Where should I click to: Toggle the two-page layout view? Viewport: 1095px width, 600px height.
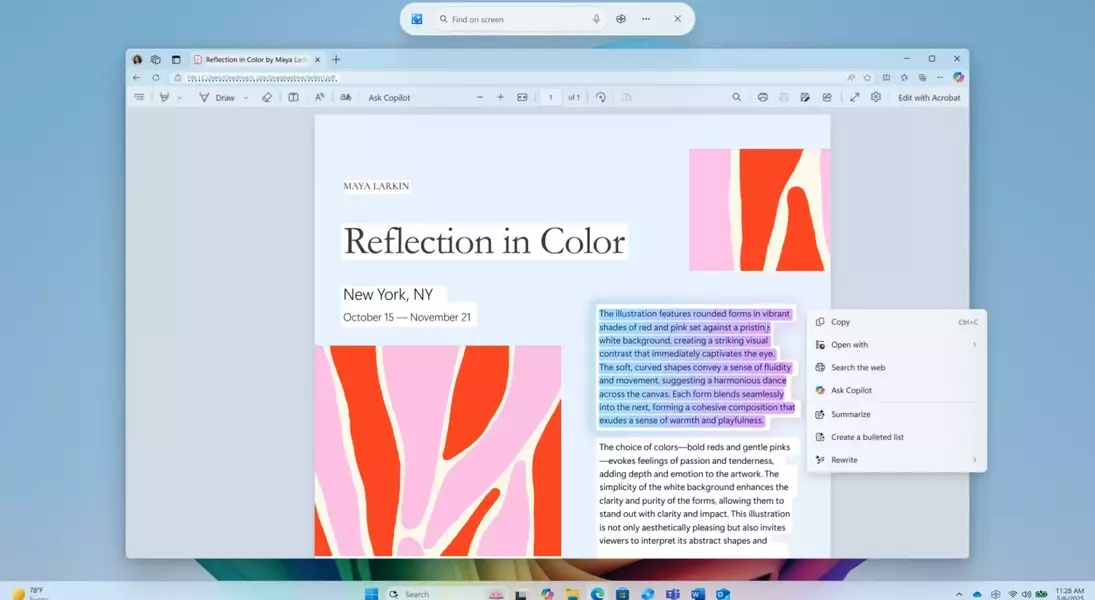(291, 97)
